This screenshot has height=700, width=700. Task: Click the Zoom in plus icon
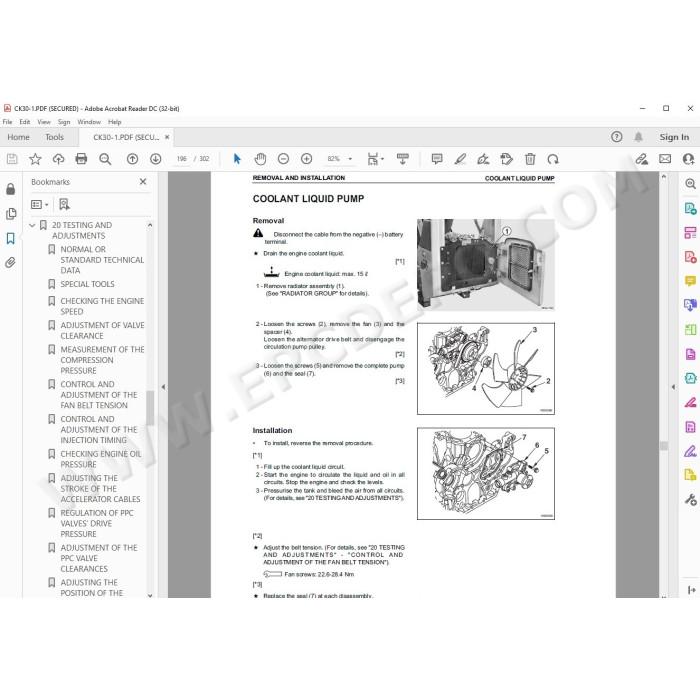(x=307, y=159)
